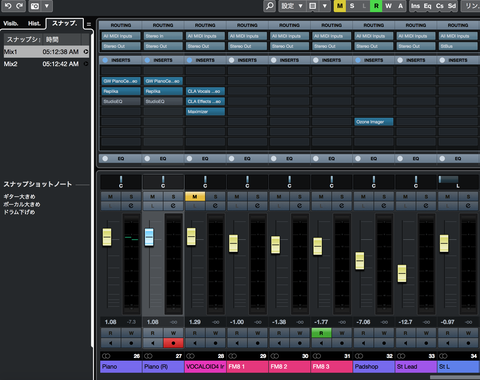Open Stereo Out routing on the Padshop channel
Image resolution: width=480 pixels, height=380 pixels.
point(374,46)
